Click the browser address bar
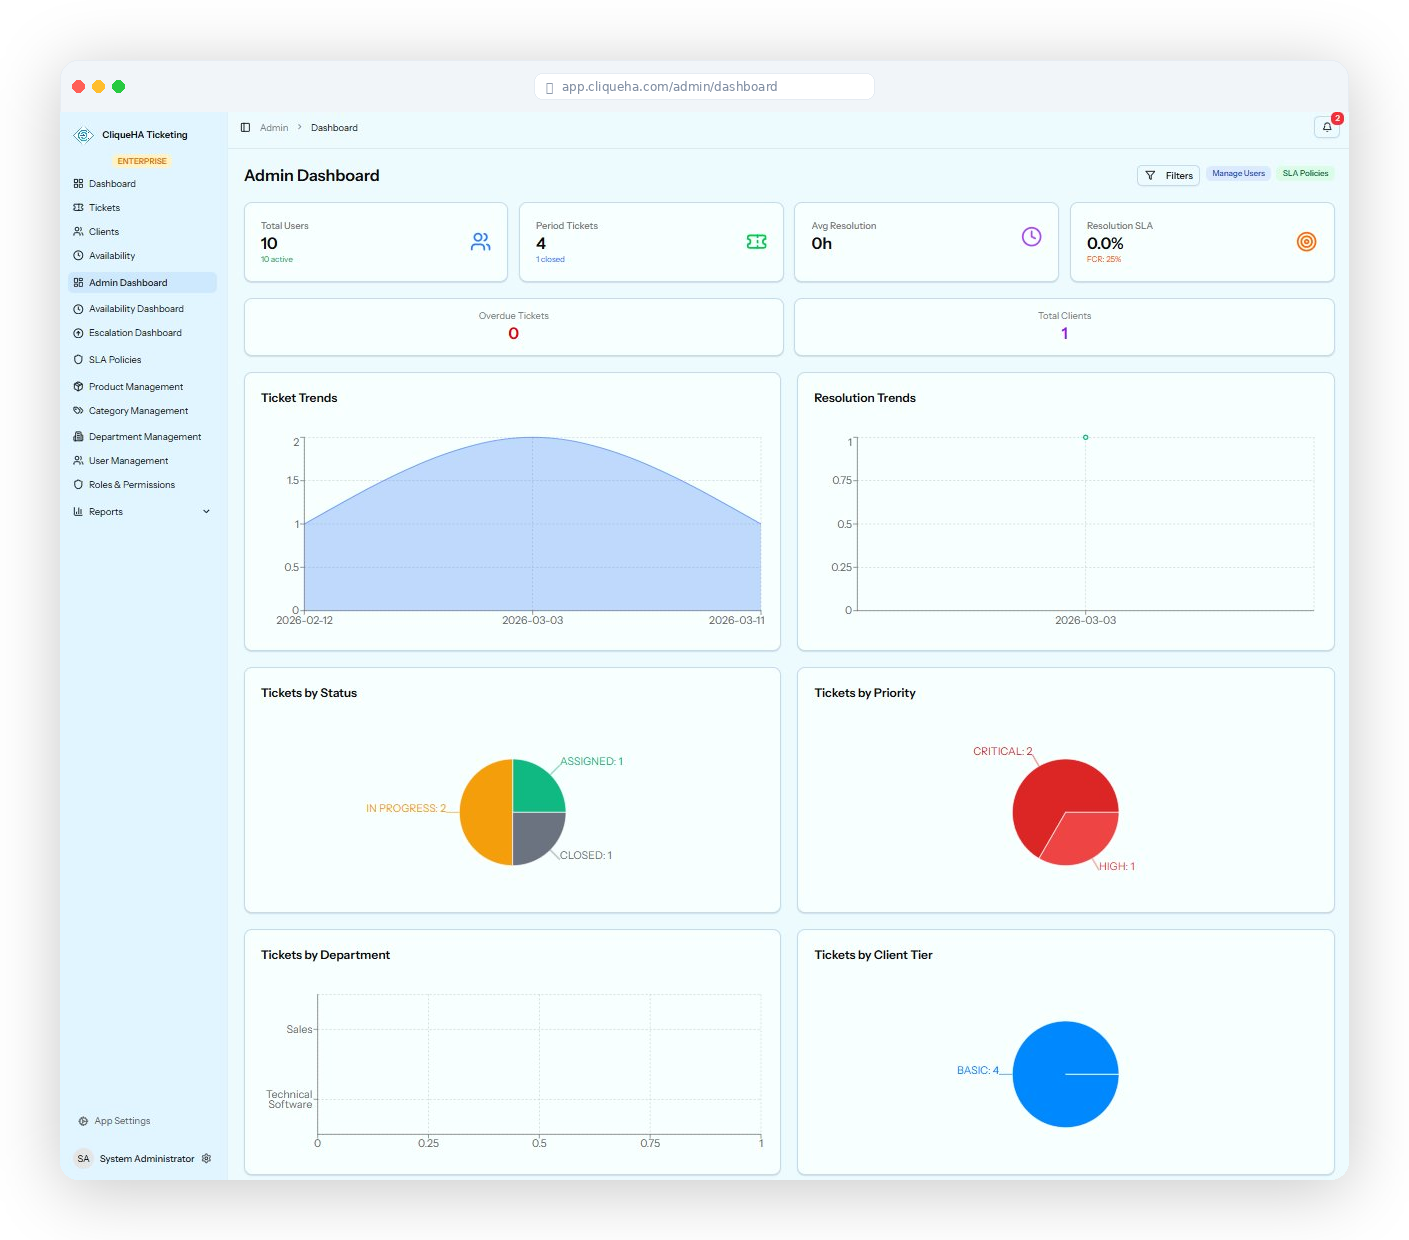The width and height of the screenshot is (1409, 1240). tap(704, 87)
